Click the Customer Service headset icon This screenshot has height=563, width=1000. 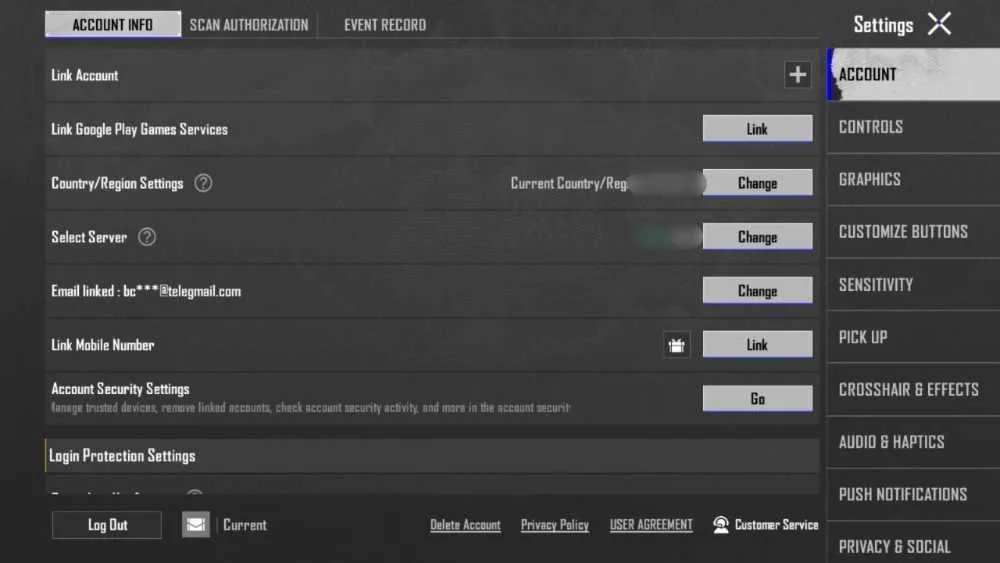tap(721, 525)
